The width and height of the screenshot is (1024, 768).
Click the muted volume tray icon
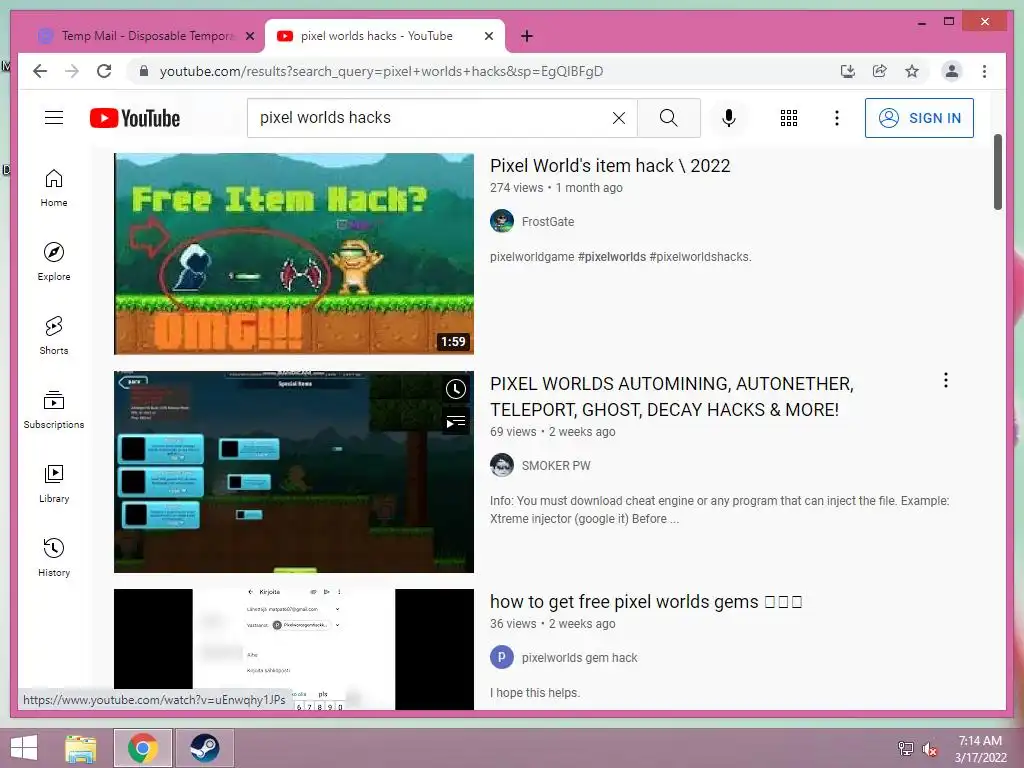930,749
